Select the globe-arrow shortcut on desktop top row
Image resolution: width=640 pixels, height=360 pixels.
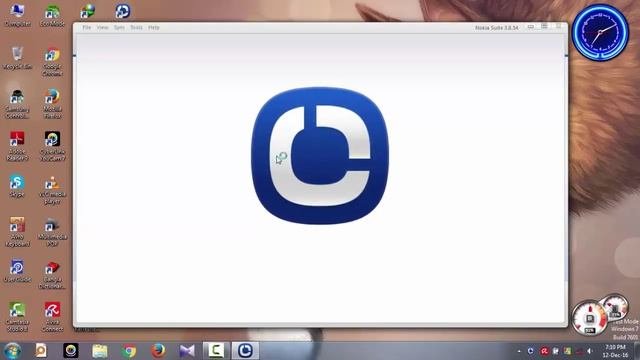pyautogui.click(x=87, y=11)
